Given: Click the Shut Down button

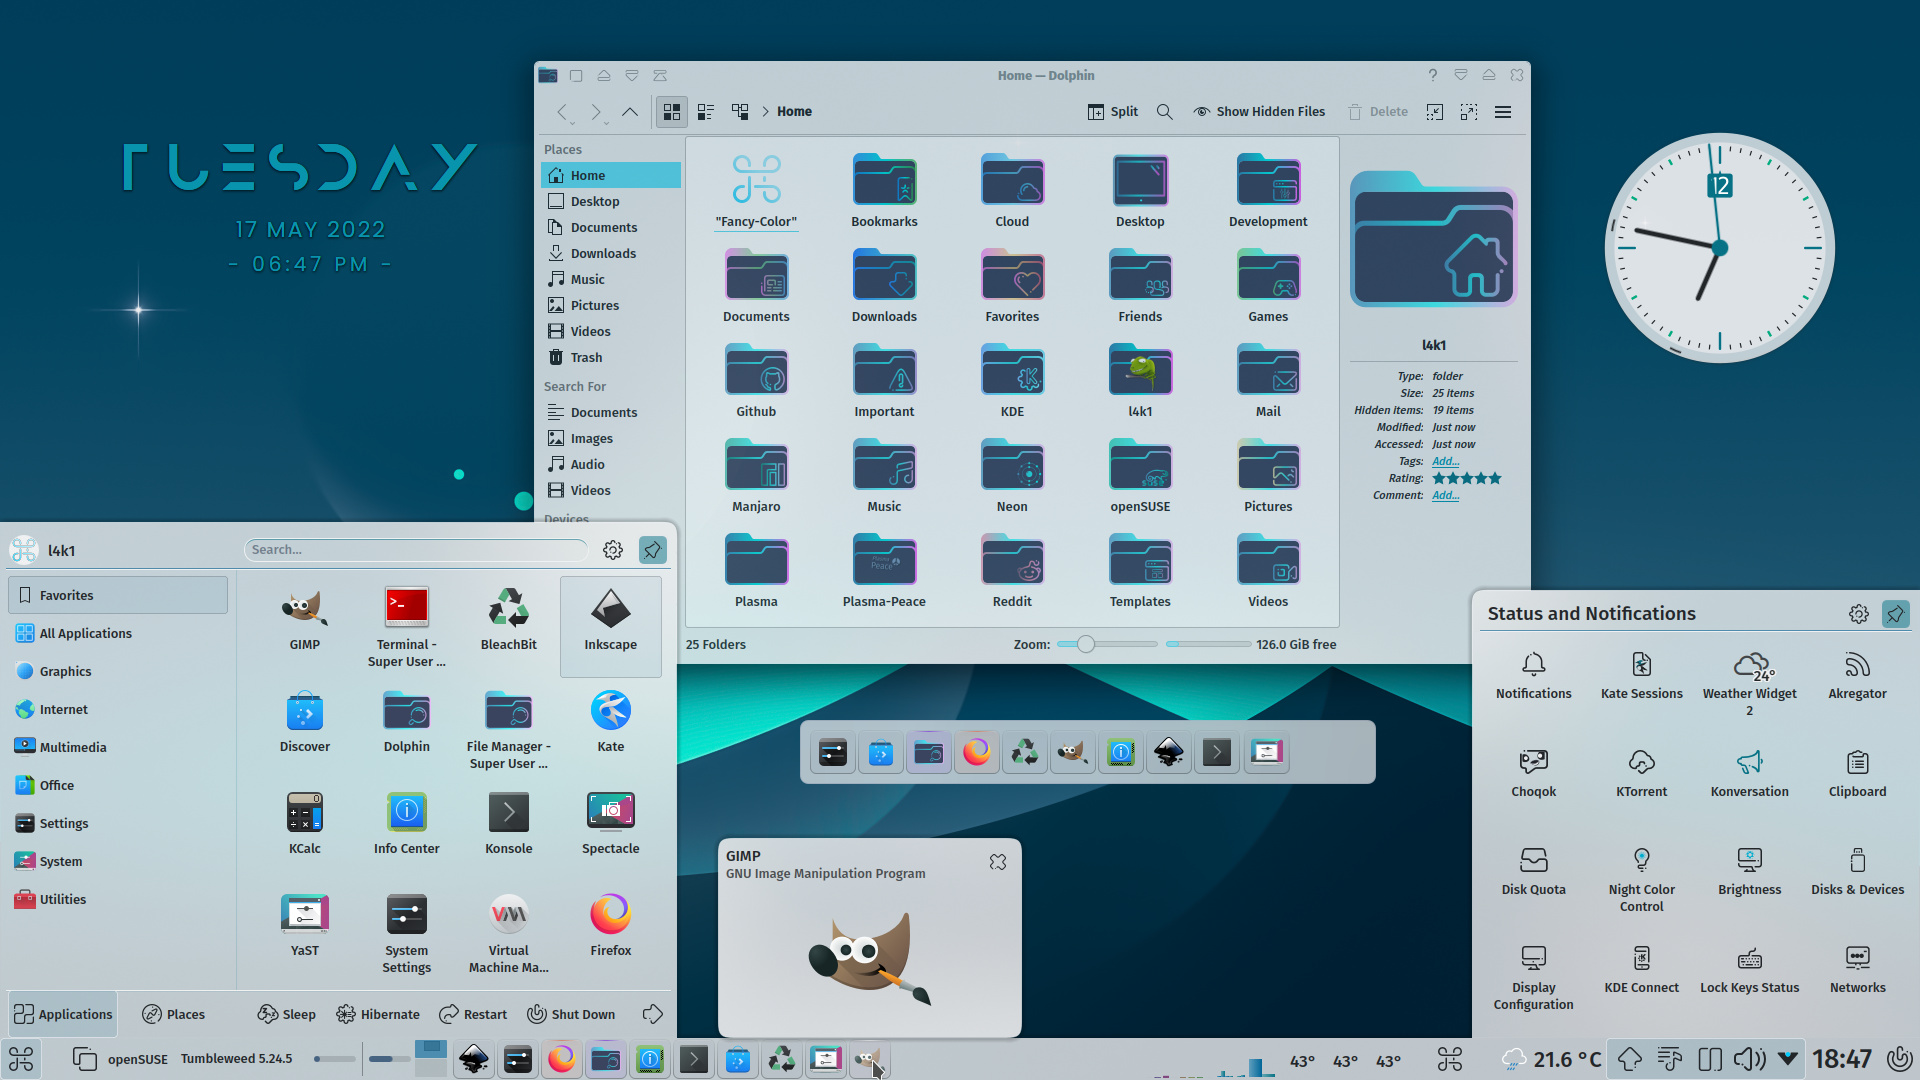Looking at the screenshot, I should (x=571, y=1014).
